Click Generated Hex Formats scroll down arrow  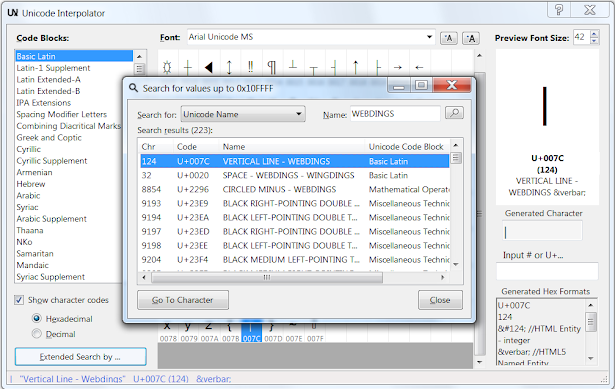[591, 358]
